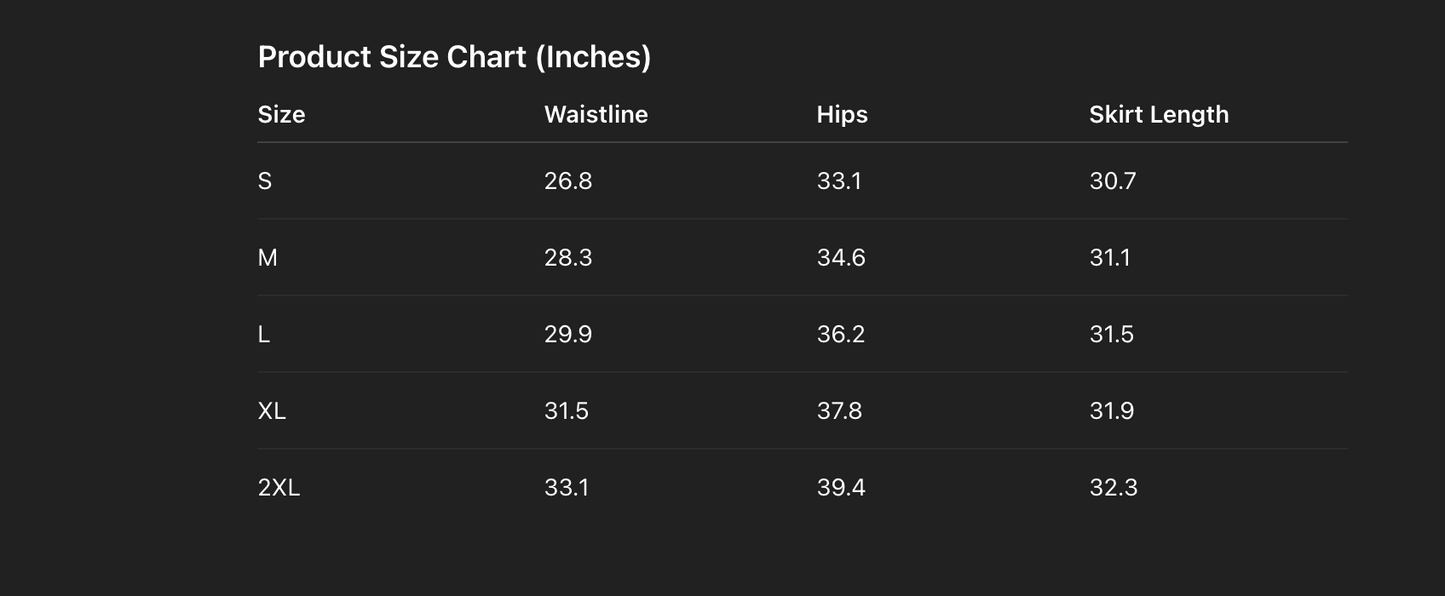This screenshot has height=596, width=1445.
Task: Click the 30.7 skirt length value
Action: 1113,181
